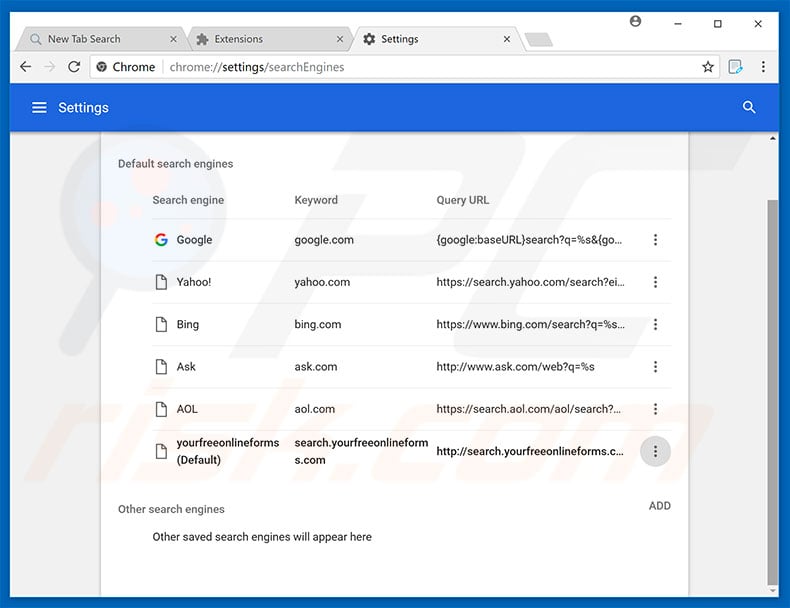
Task: Search settings with the magnifier icon
Action: [749, 107]
